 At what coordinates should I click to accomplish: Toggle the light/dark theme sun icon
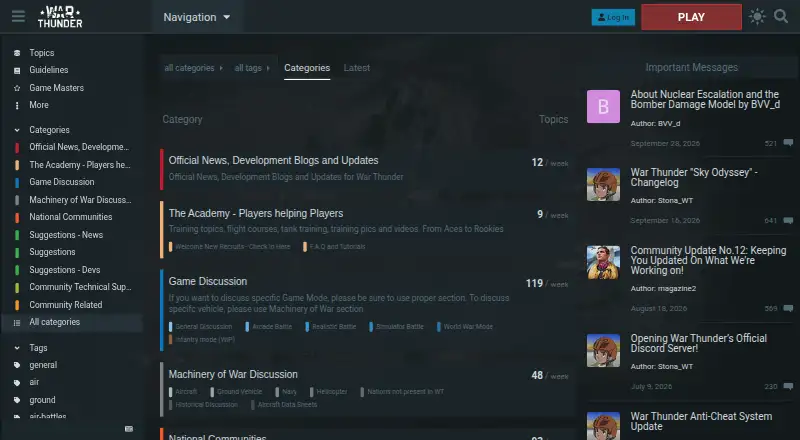point(757,17)
